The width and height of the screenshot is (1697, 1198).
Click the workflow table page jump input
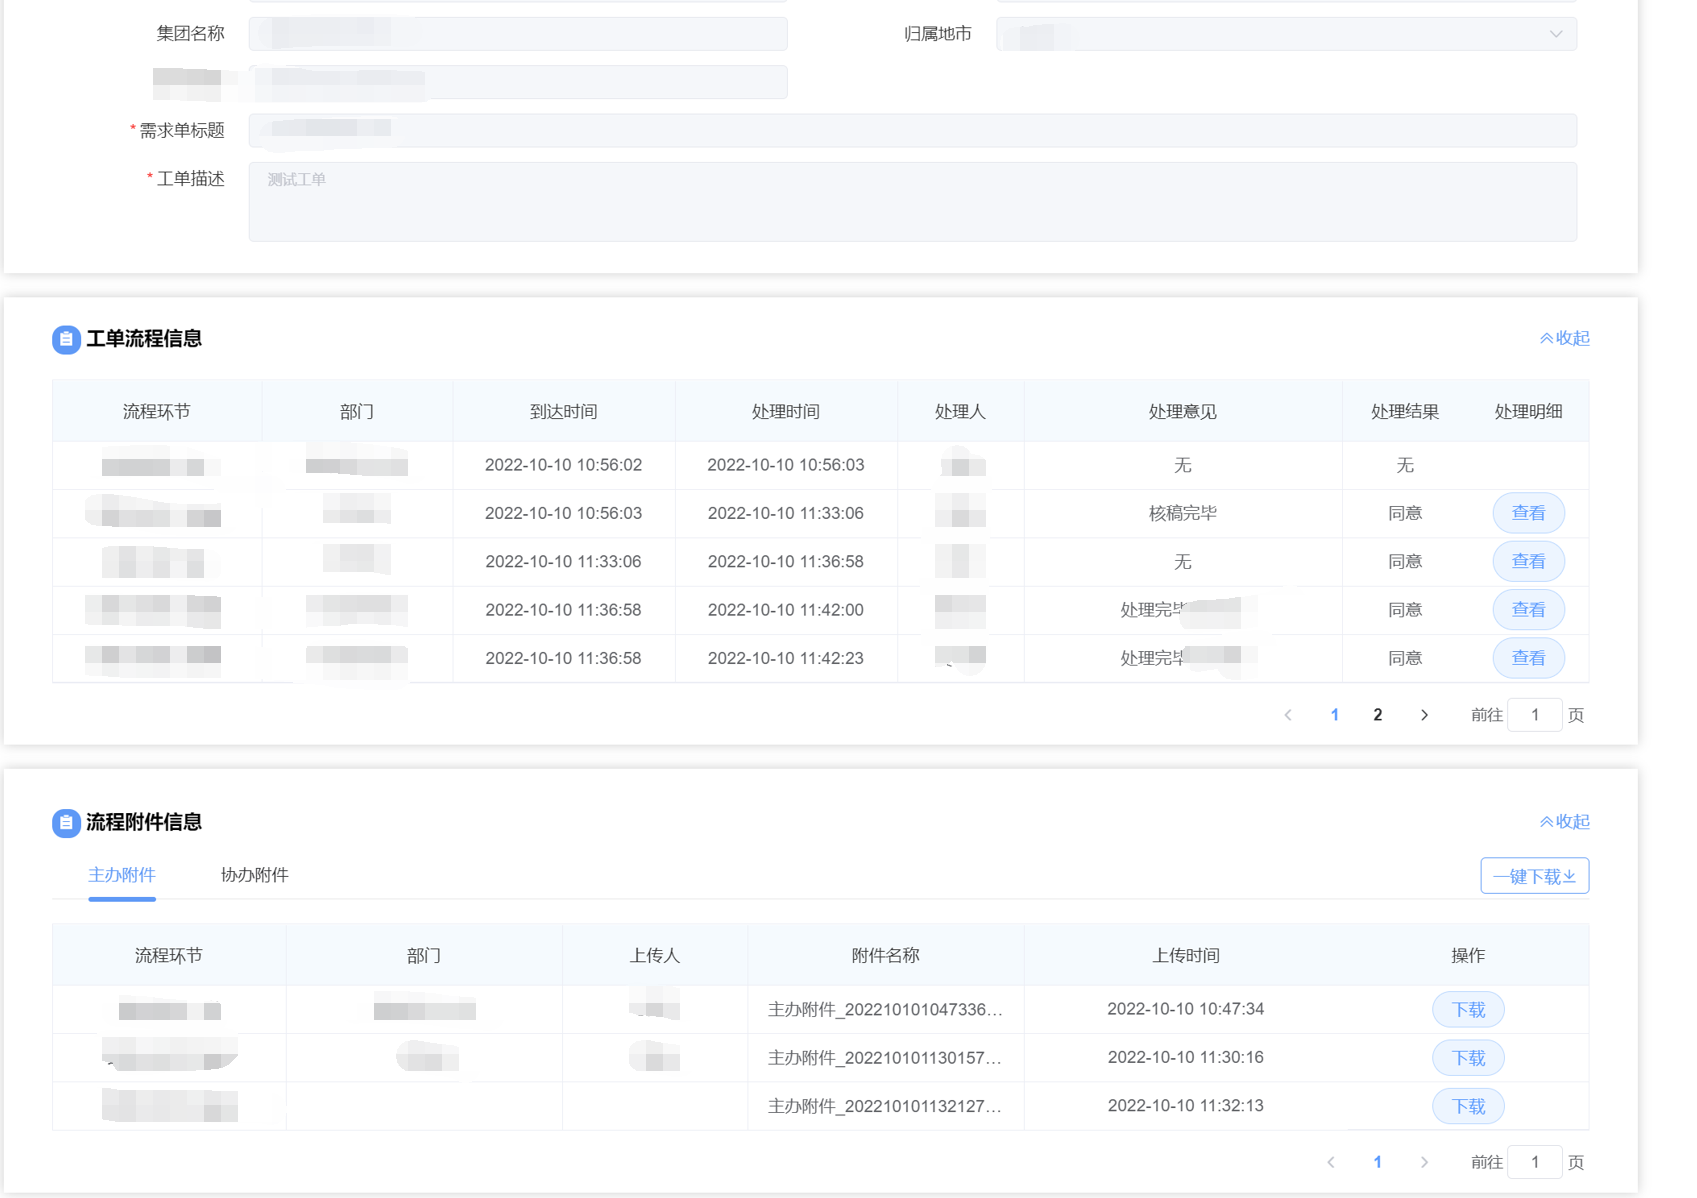(1535, 715)
